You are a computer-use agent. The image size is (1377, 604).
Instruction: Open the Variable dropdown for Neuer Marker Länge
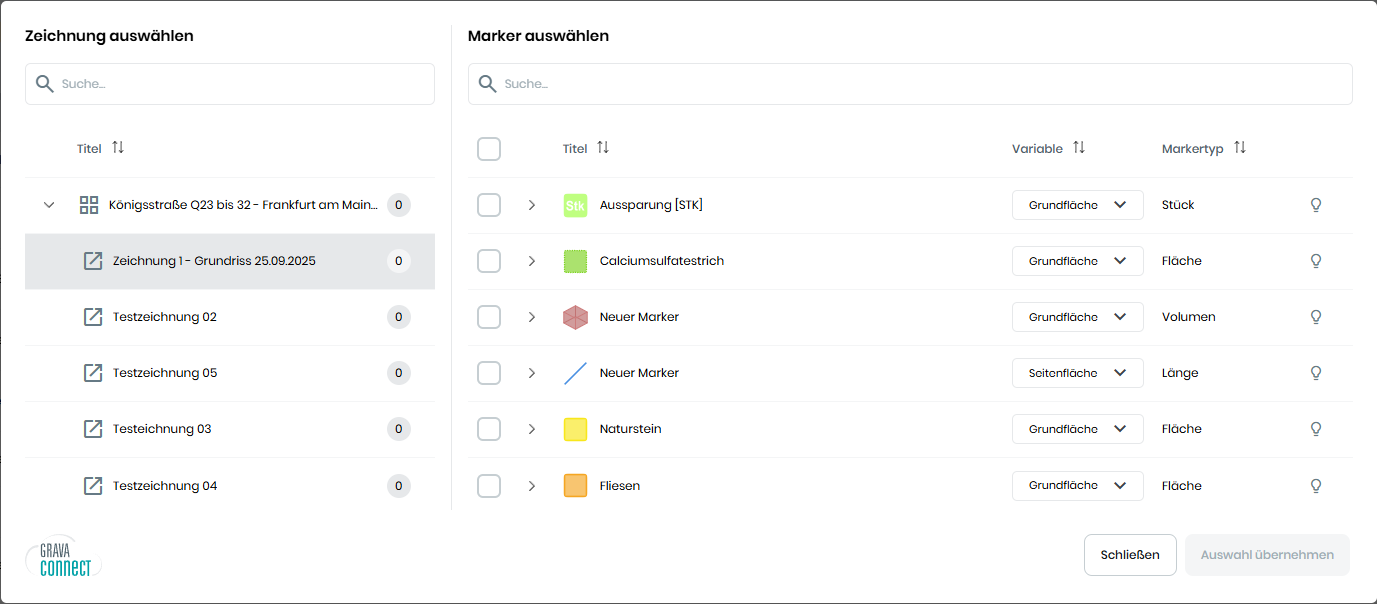point(1077,373)
